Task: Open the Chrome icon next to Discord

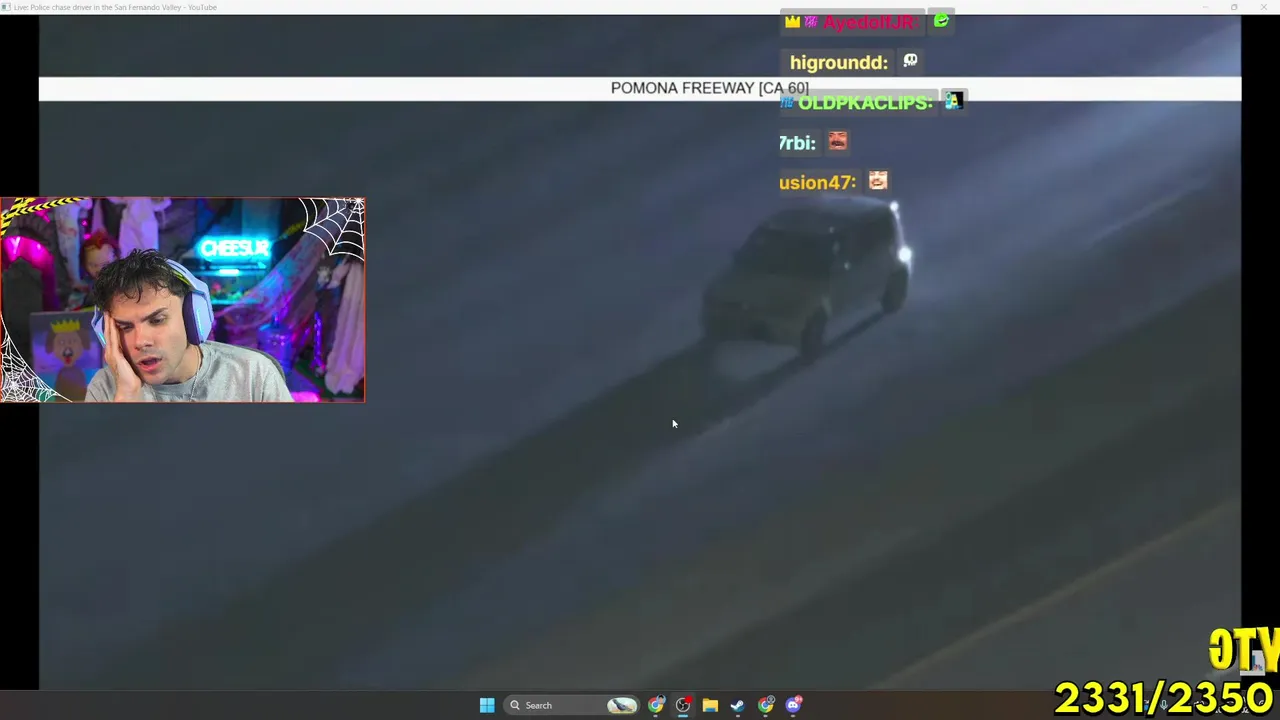Action: [x=766, y=705]
